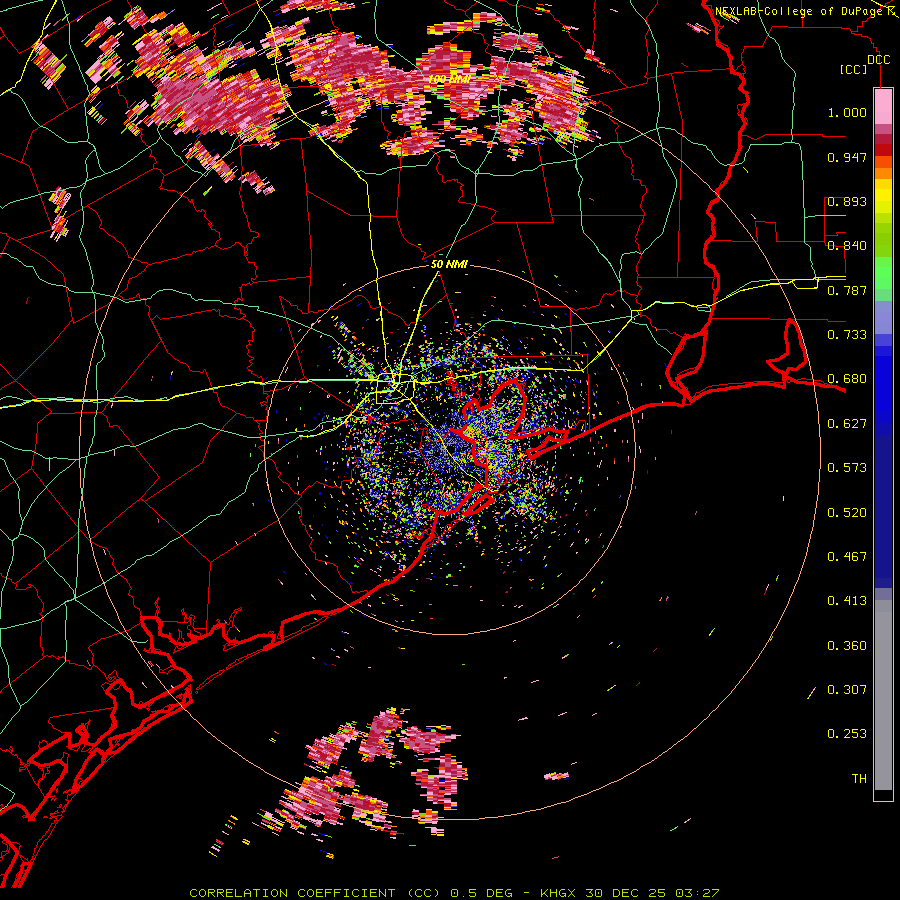Select the 0.947 scale value
Image resolution: width=900 pixels, height=900 pixels.
coord(847,157)
